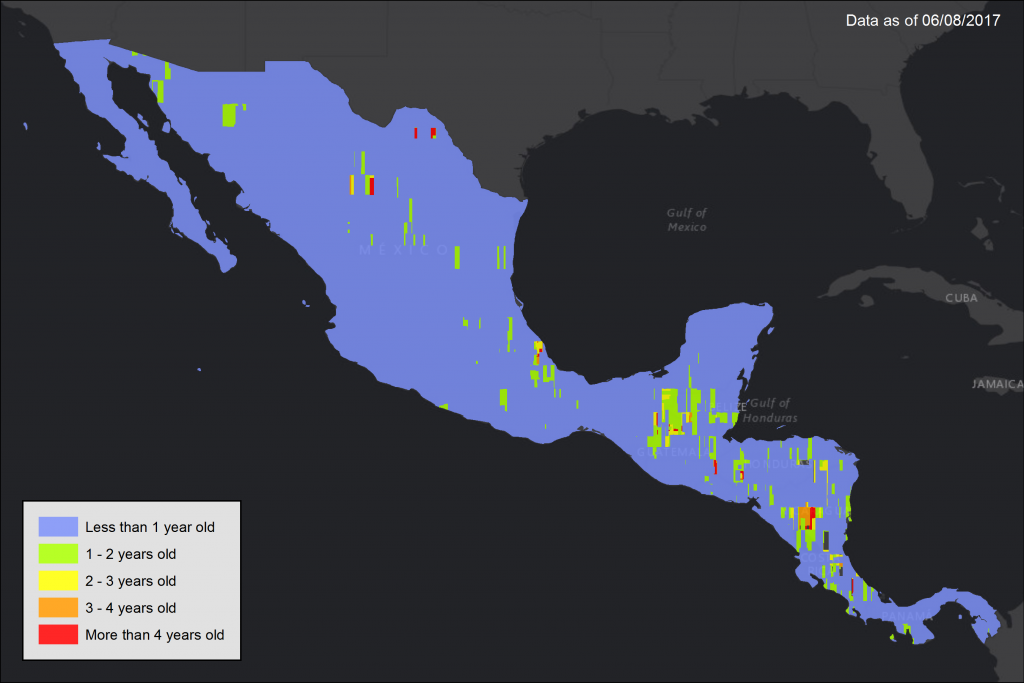Image resolution: width=1024 pixels, height=683 pixels.
Task: Click the 'Gulf of Mexico' map label
Action: pos(687,219)
